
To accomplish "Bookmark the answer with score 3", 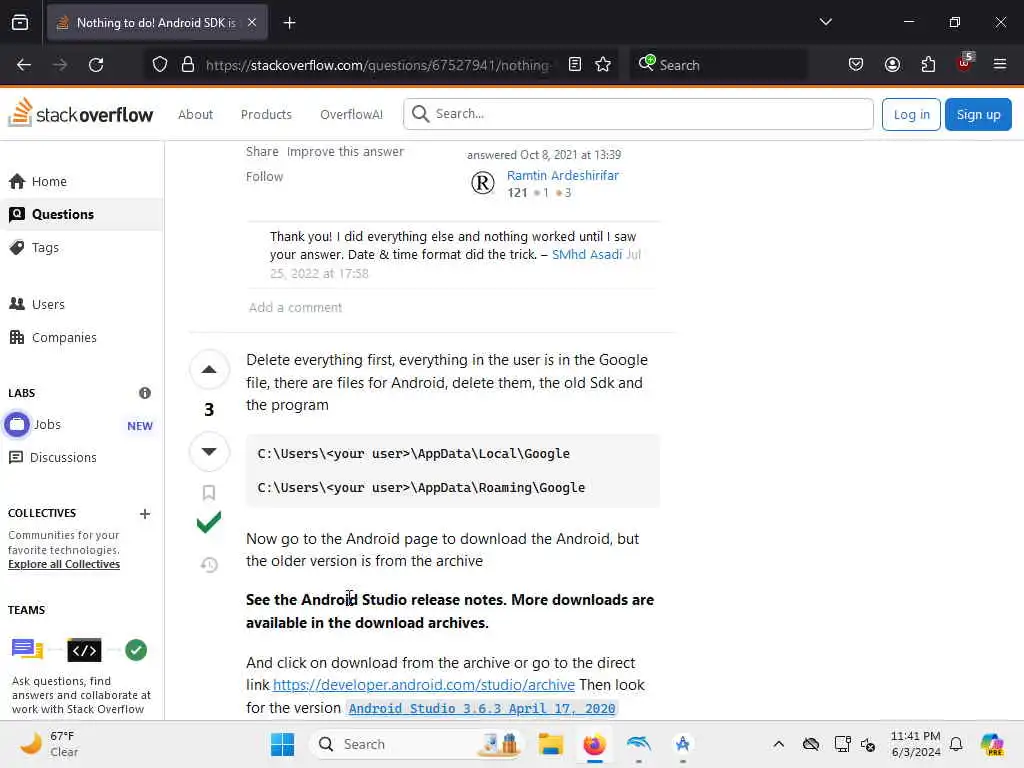I will pyautogui.click(x=209, y=492).
